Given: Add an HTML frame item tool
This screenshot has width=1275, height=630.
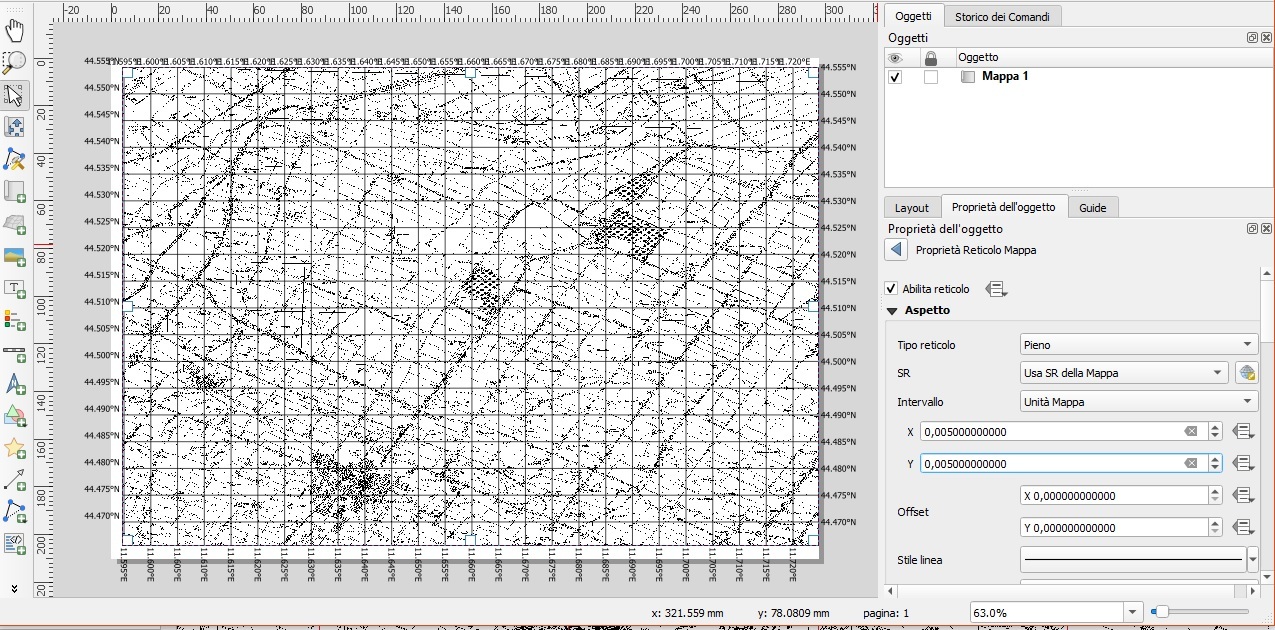Looking at the screenshot, I should (15, 544).
